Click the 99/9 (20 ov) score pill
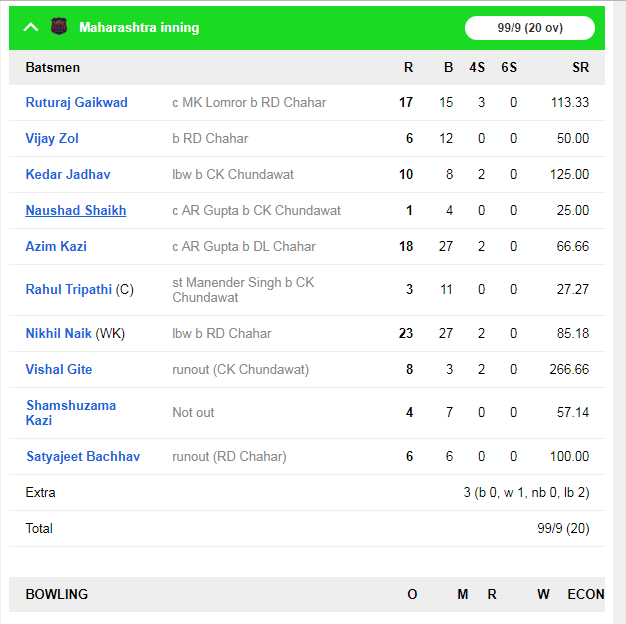Image resolution: width=626 pixels, height=624 pixels. (530, 28)
